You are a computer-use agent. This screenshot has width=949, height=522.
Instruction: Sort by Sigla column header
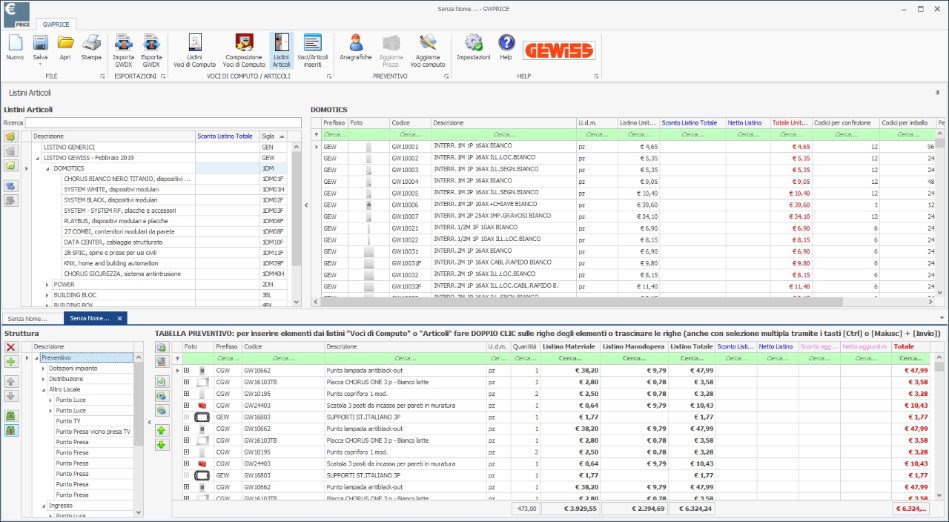point(273,136)
